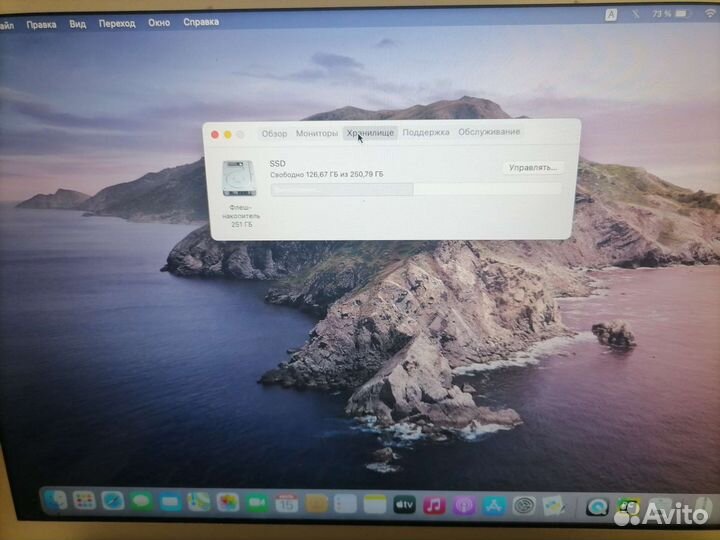Switch to the Мониторы tab
This screenshot has height=540, width=720.
tap(316, 133)
